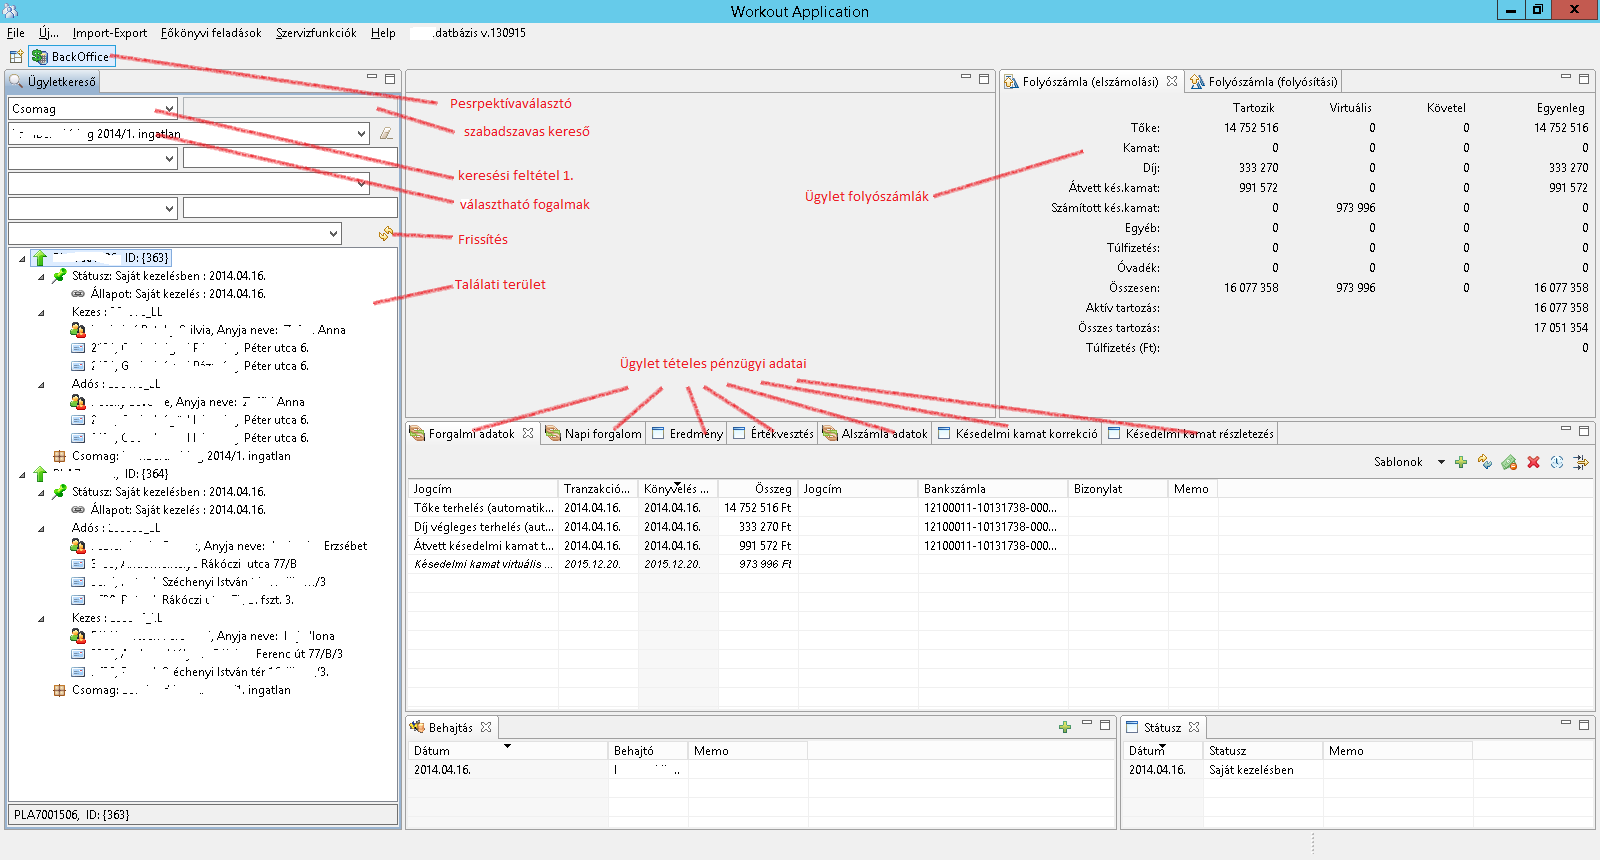Switch to the Napi forgalom tab
1600x860 pixels.
point(594,433)
